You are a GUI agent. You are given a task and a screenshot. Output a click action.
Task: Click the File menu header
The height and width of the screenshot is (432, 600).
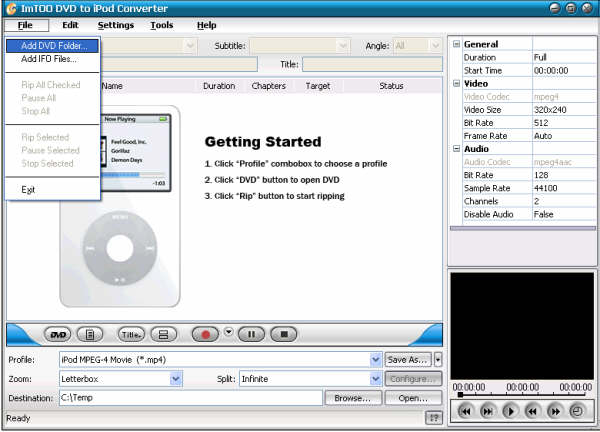pos(26,25)
